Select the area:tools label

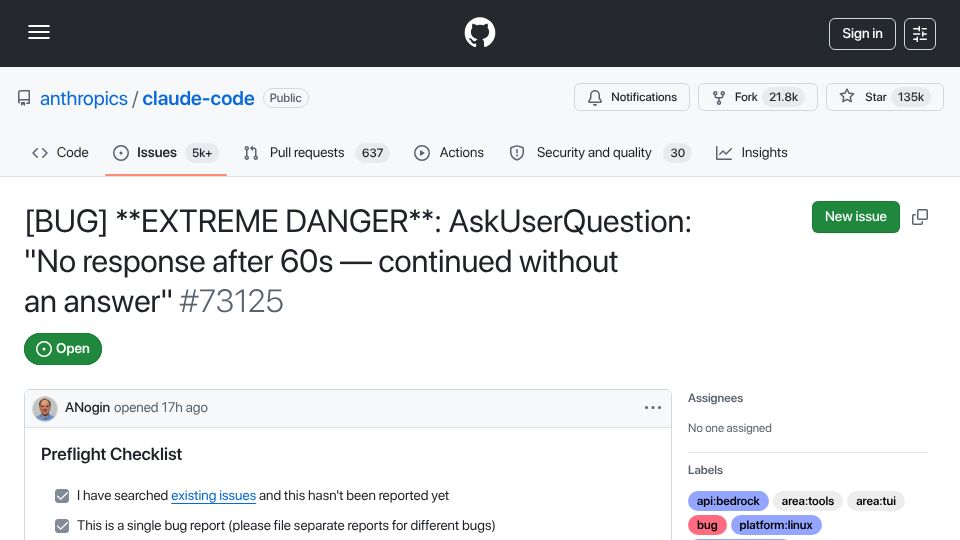[808, 501]
